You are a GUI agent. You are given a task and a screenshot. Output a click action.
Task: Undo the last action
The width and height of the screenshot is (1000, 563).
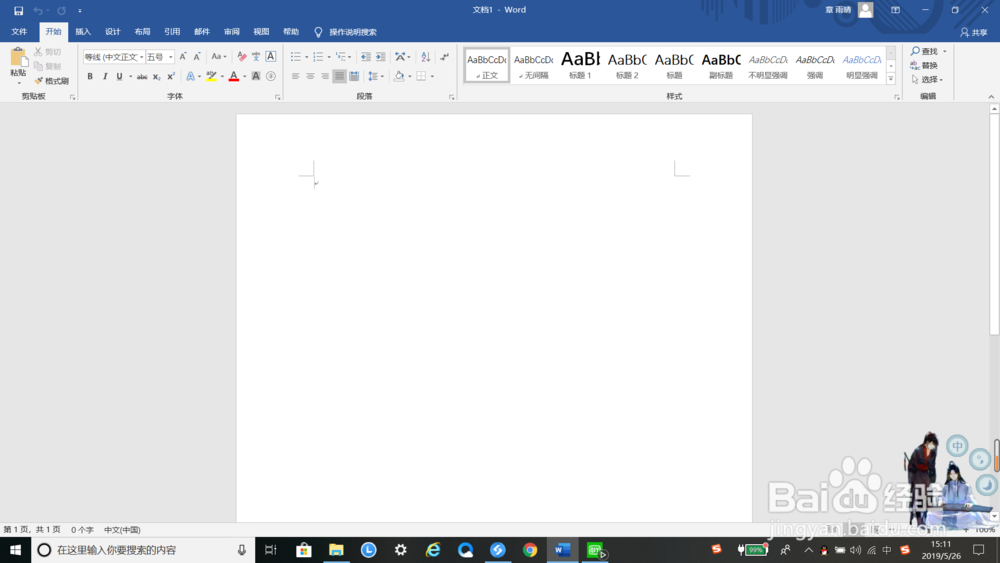[x=38, y=10]
